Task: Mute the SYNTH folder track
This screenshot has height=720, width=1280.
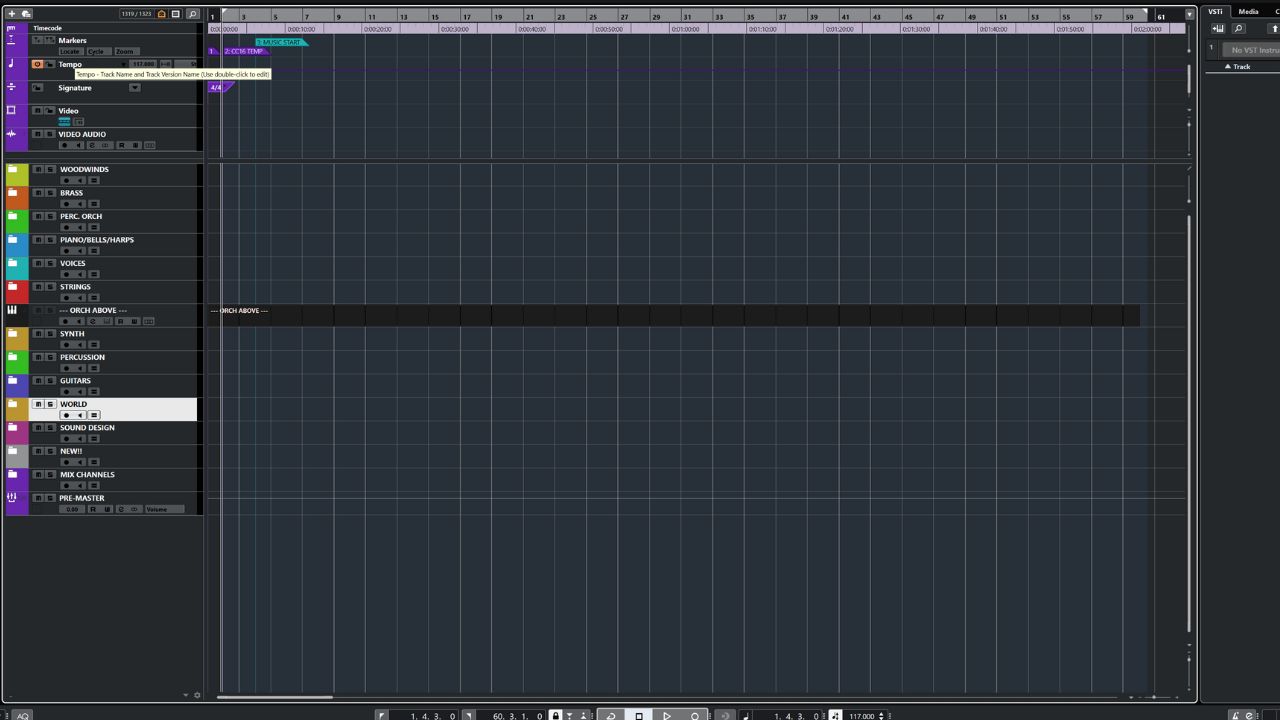Action: pos(38,334)
